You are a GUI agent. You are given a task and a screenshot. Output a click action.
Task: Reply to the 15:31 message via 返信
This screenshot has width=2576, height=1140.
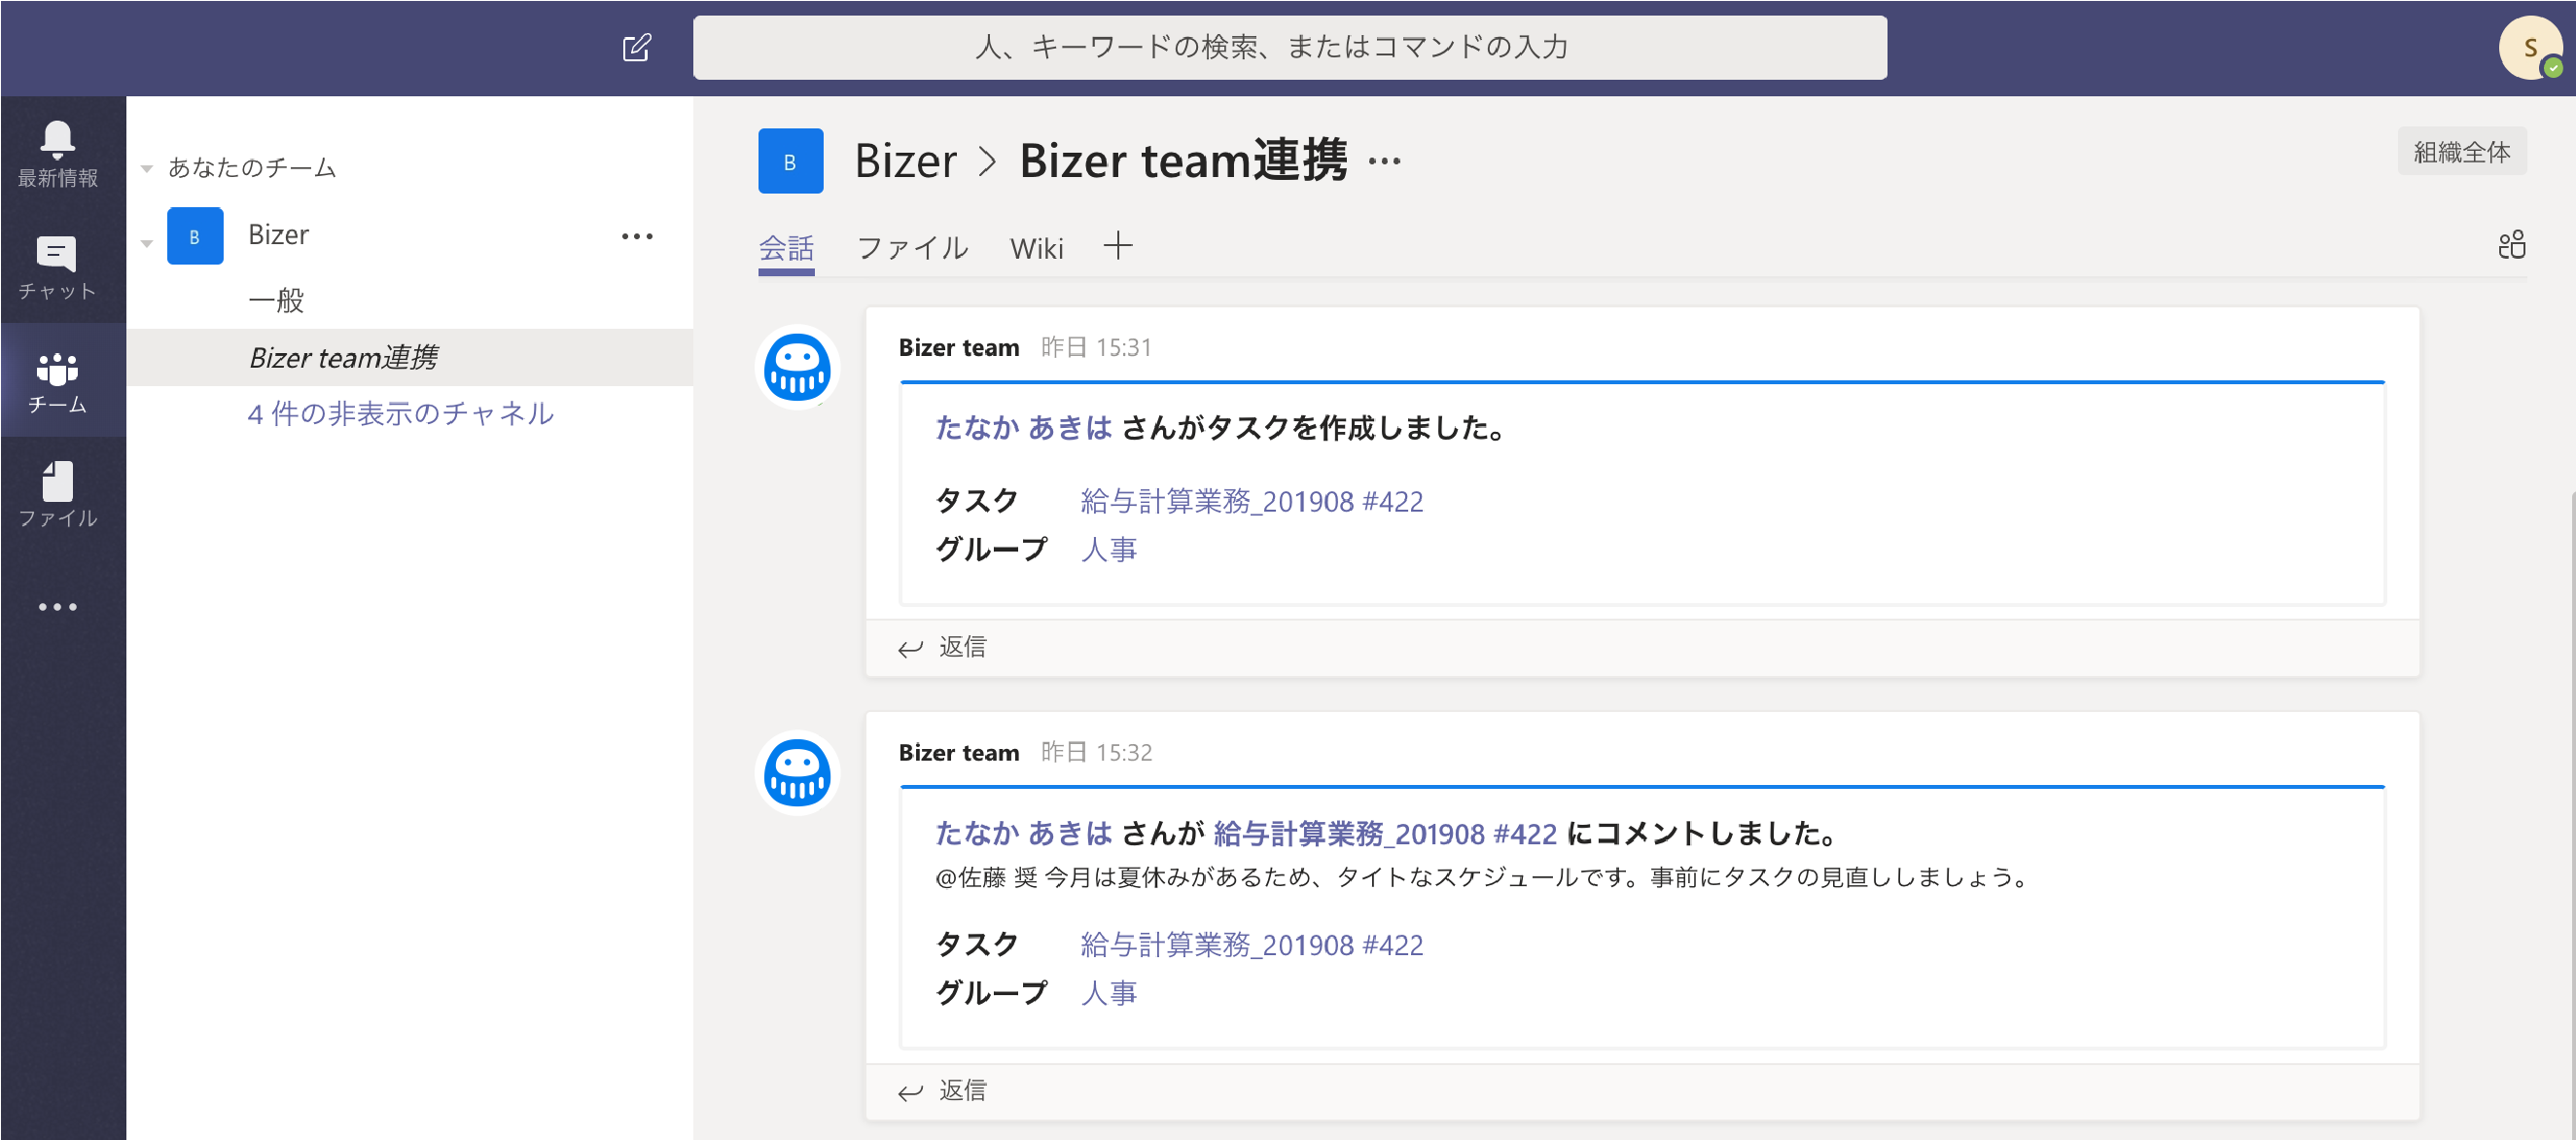(x=962, y=646)
